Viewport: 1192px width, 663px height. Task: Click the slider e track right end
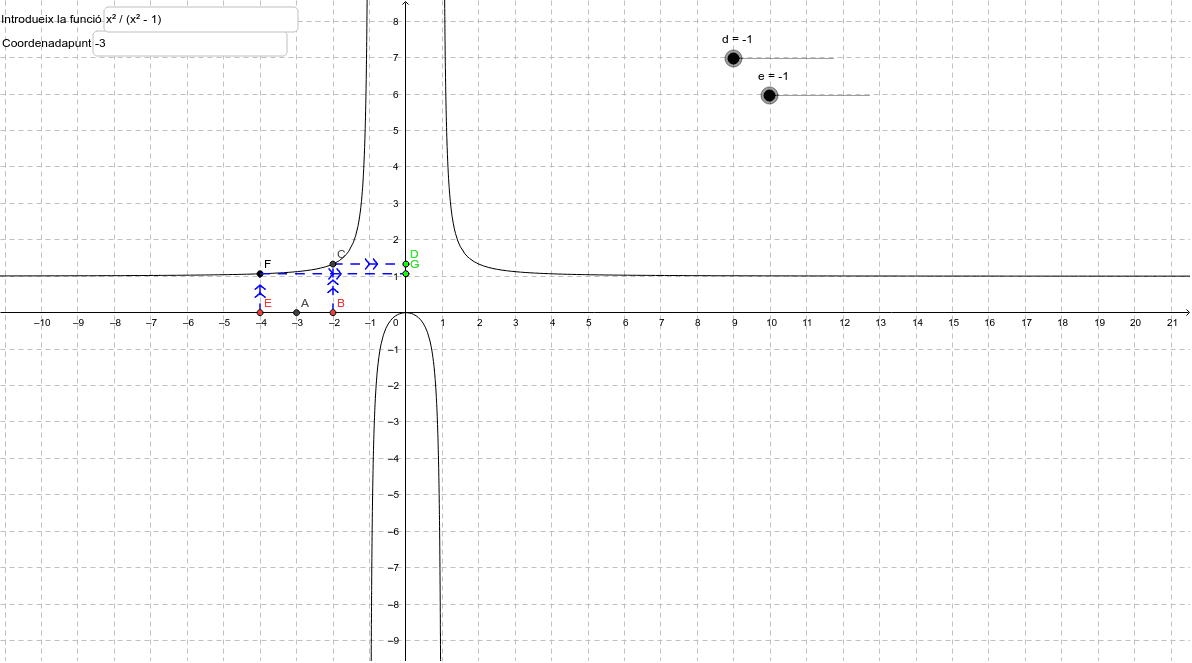coord(868,95)
